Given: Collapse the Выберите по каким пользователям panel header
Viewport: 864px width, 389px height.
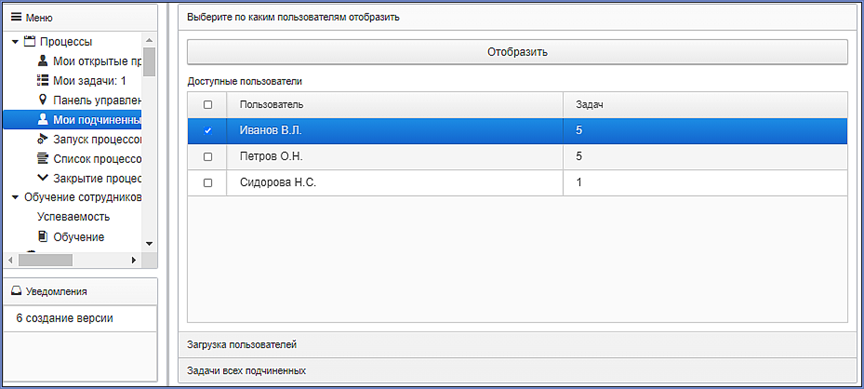Looking at the screenshot, I should (516, 17).
